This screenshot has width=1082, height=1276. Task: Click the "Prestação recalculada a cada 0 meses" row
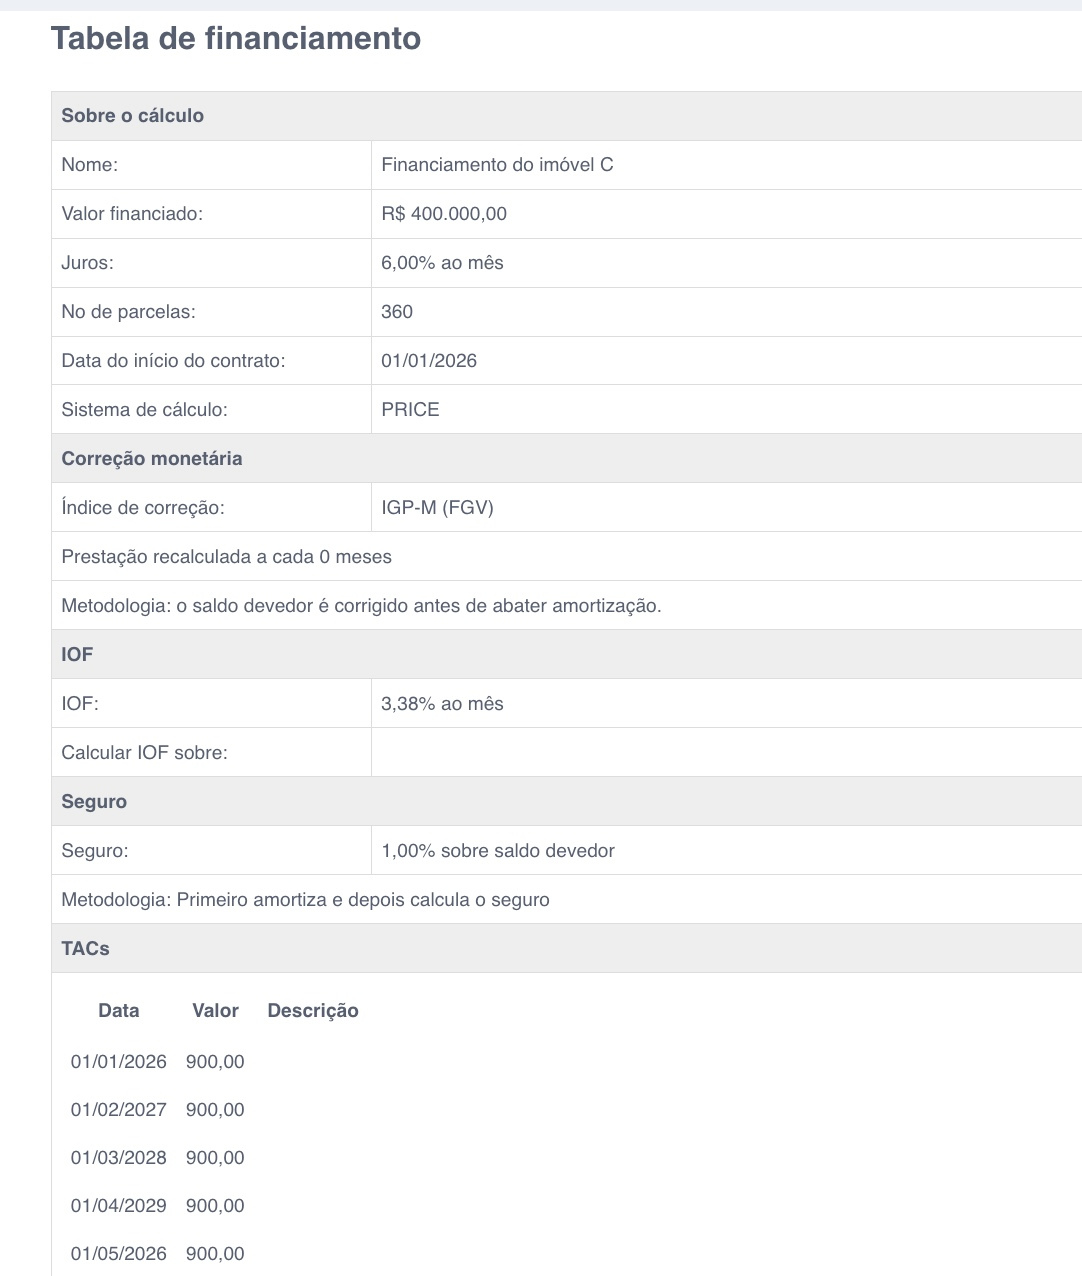click(x=227, y=557)
